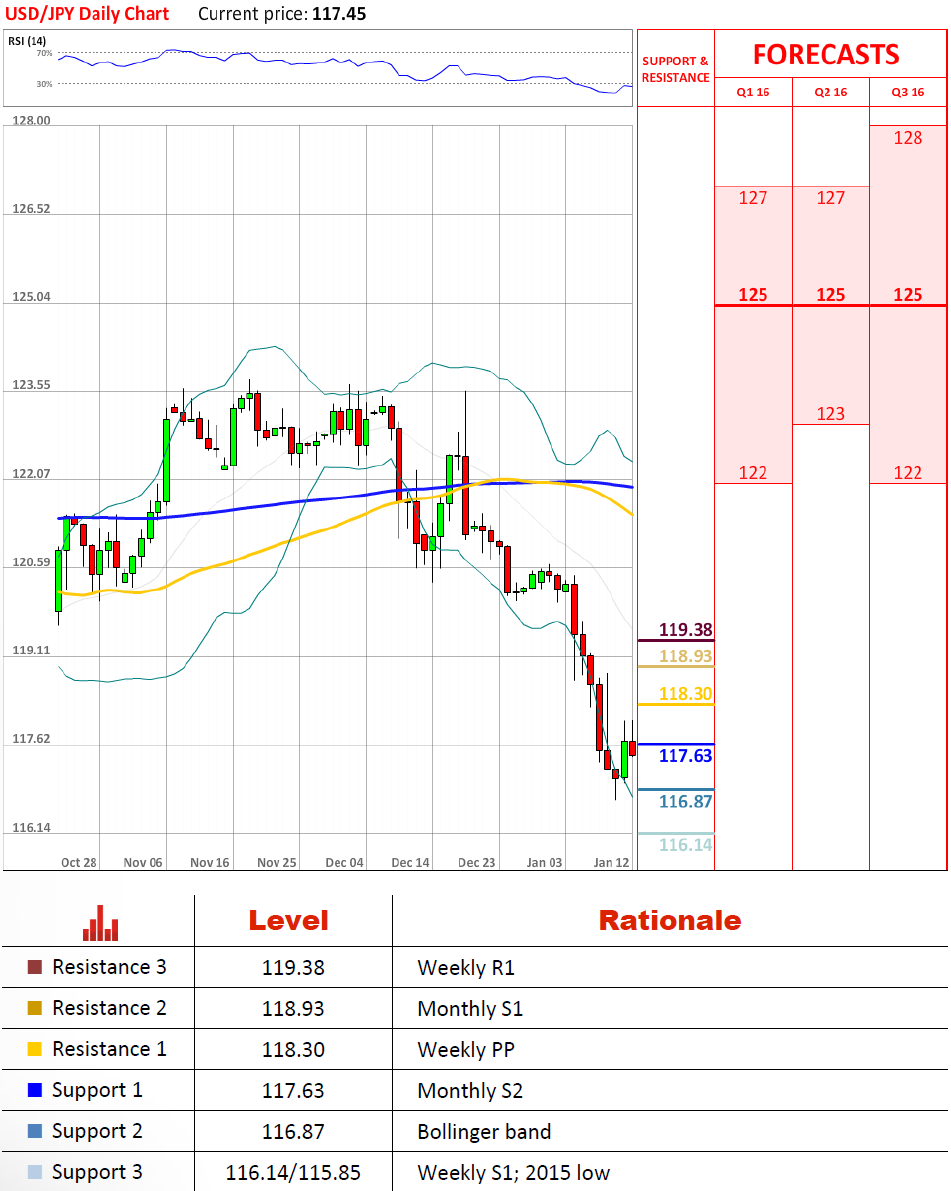Click the 116.14 support level marker beside chart
This screenshot has height=1191, width=951.
685,845
